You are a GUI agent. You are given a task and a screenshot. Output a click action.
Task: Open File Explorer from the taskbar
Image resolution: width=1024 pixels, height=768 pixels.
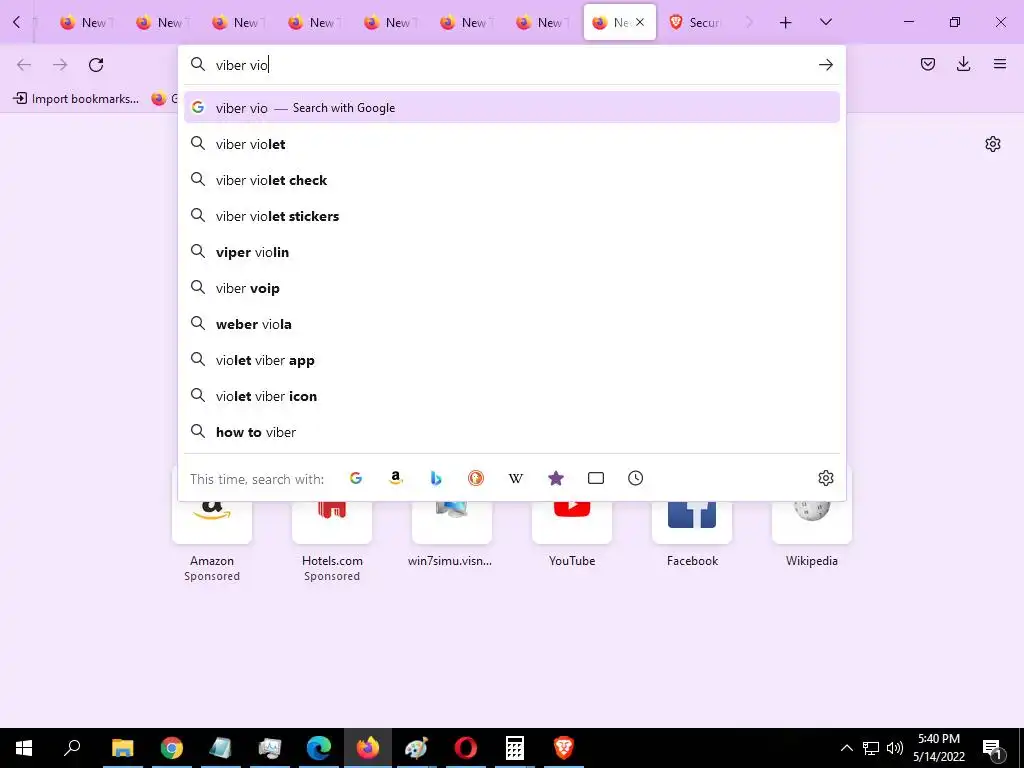(x=123, y=748)
